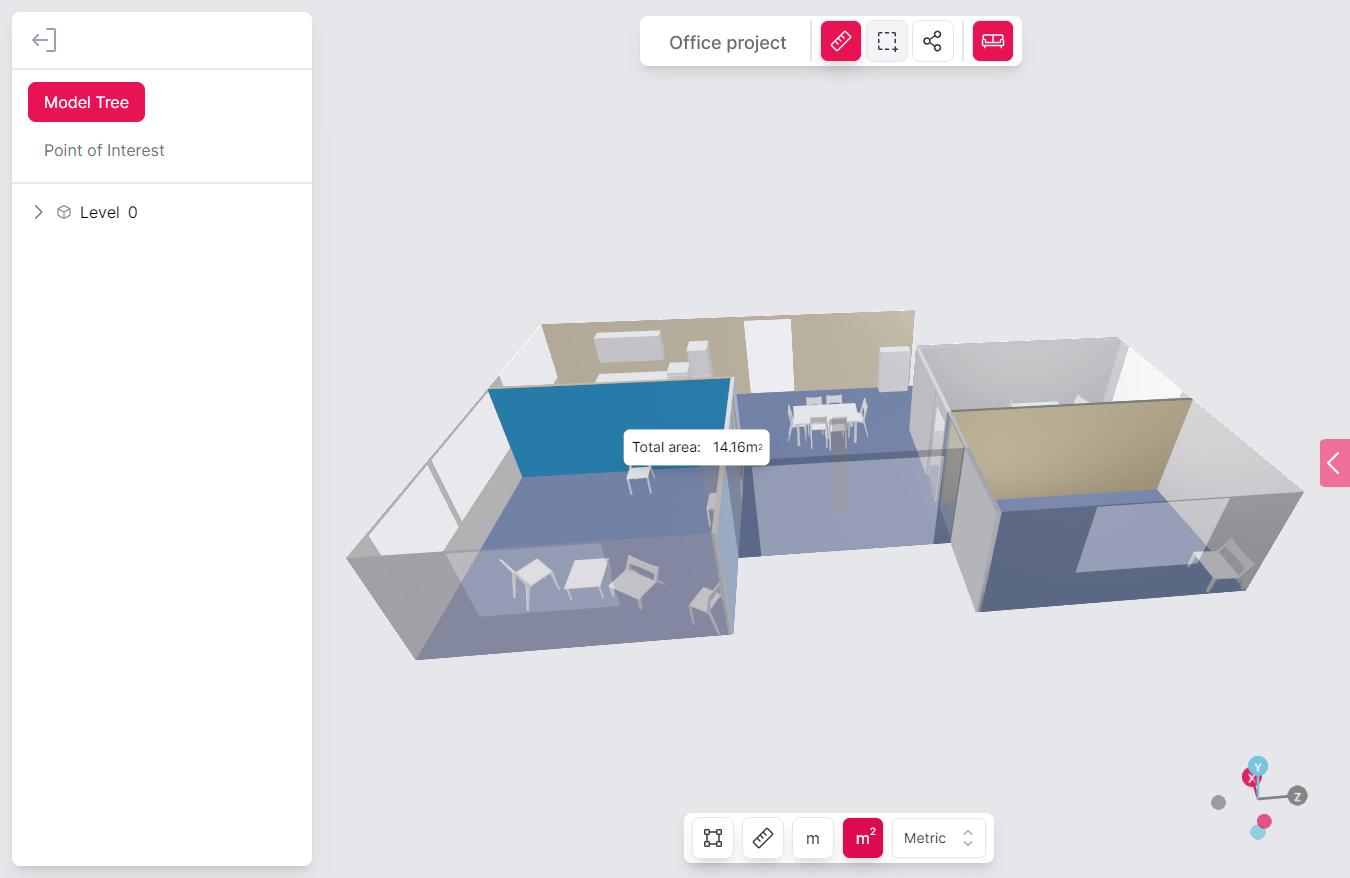Click the Office project title
The height and width of the screenshot is (878, 1350).
pyautogui.click(x=727, y=42)
